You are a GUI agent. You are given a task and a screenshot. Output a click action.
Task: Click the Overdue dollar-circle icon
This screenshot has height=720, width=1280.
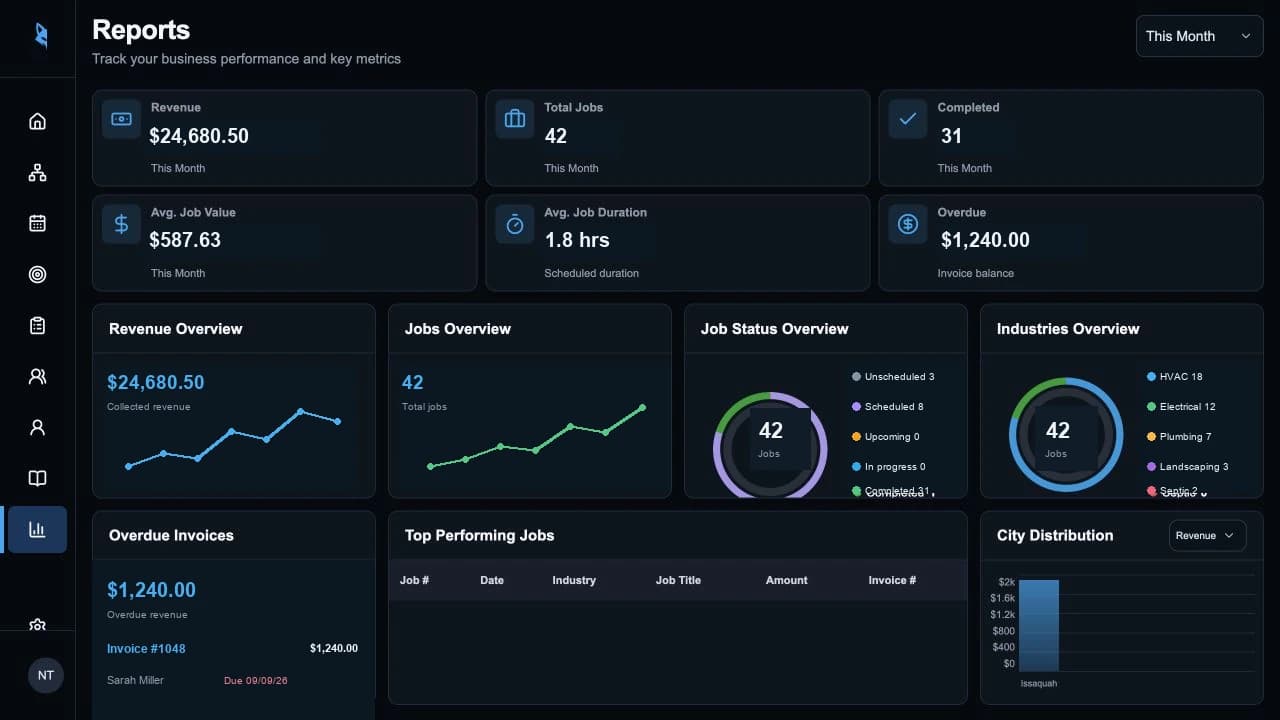pyautogui.click(x=908, y=224)
